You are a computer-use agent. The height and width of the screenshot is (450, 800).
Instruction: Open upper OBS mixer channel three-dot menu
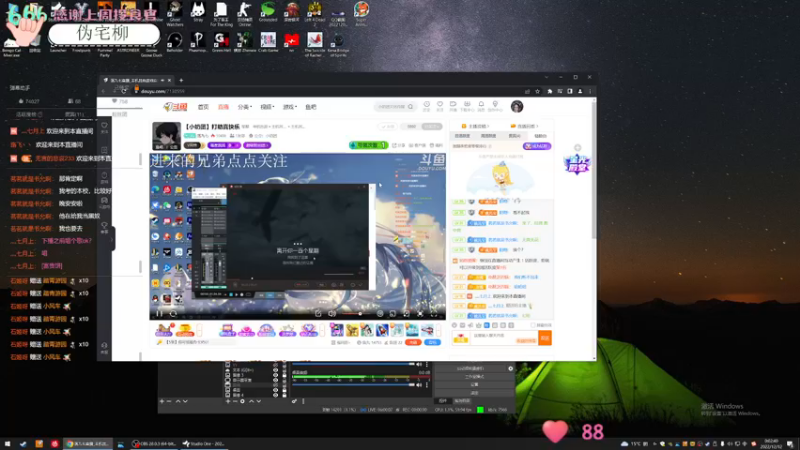click(x=427, y=364)
